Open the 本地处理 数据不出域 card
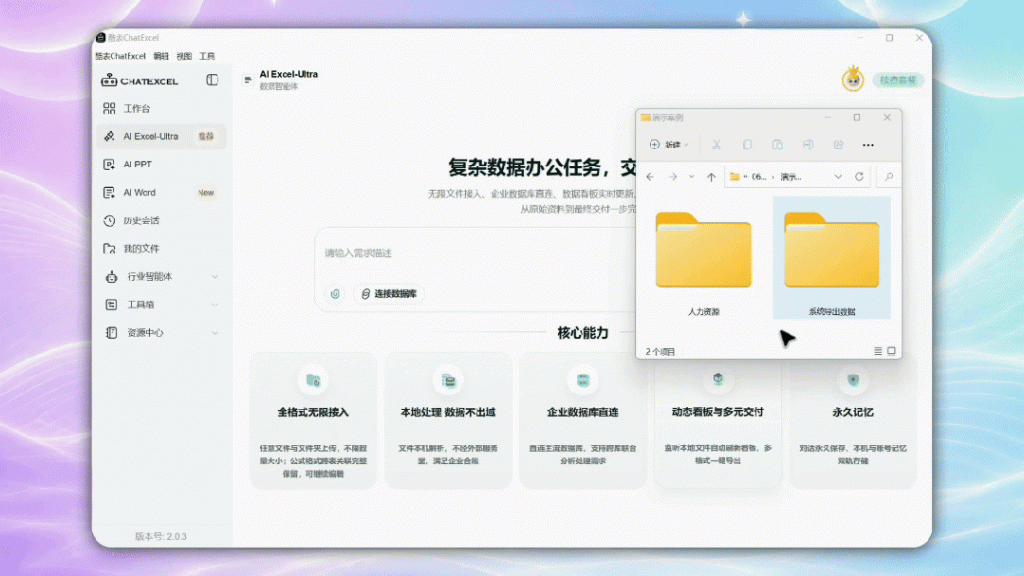 click(x=448, y=421)
